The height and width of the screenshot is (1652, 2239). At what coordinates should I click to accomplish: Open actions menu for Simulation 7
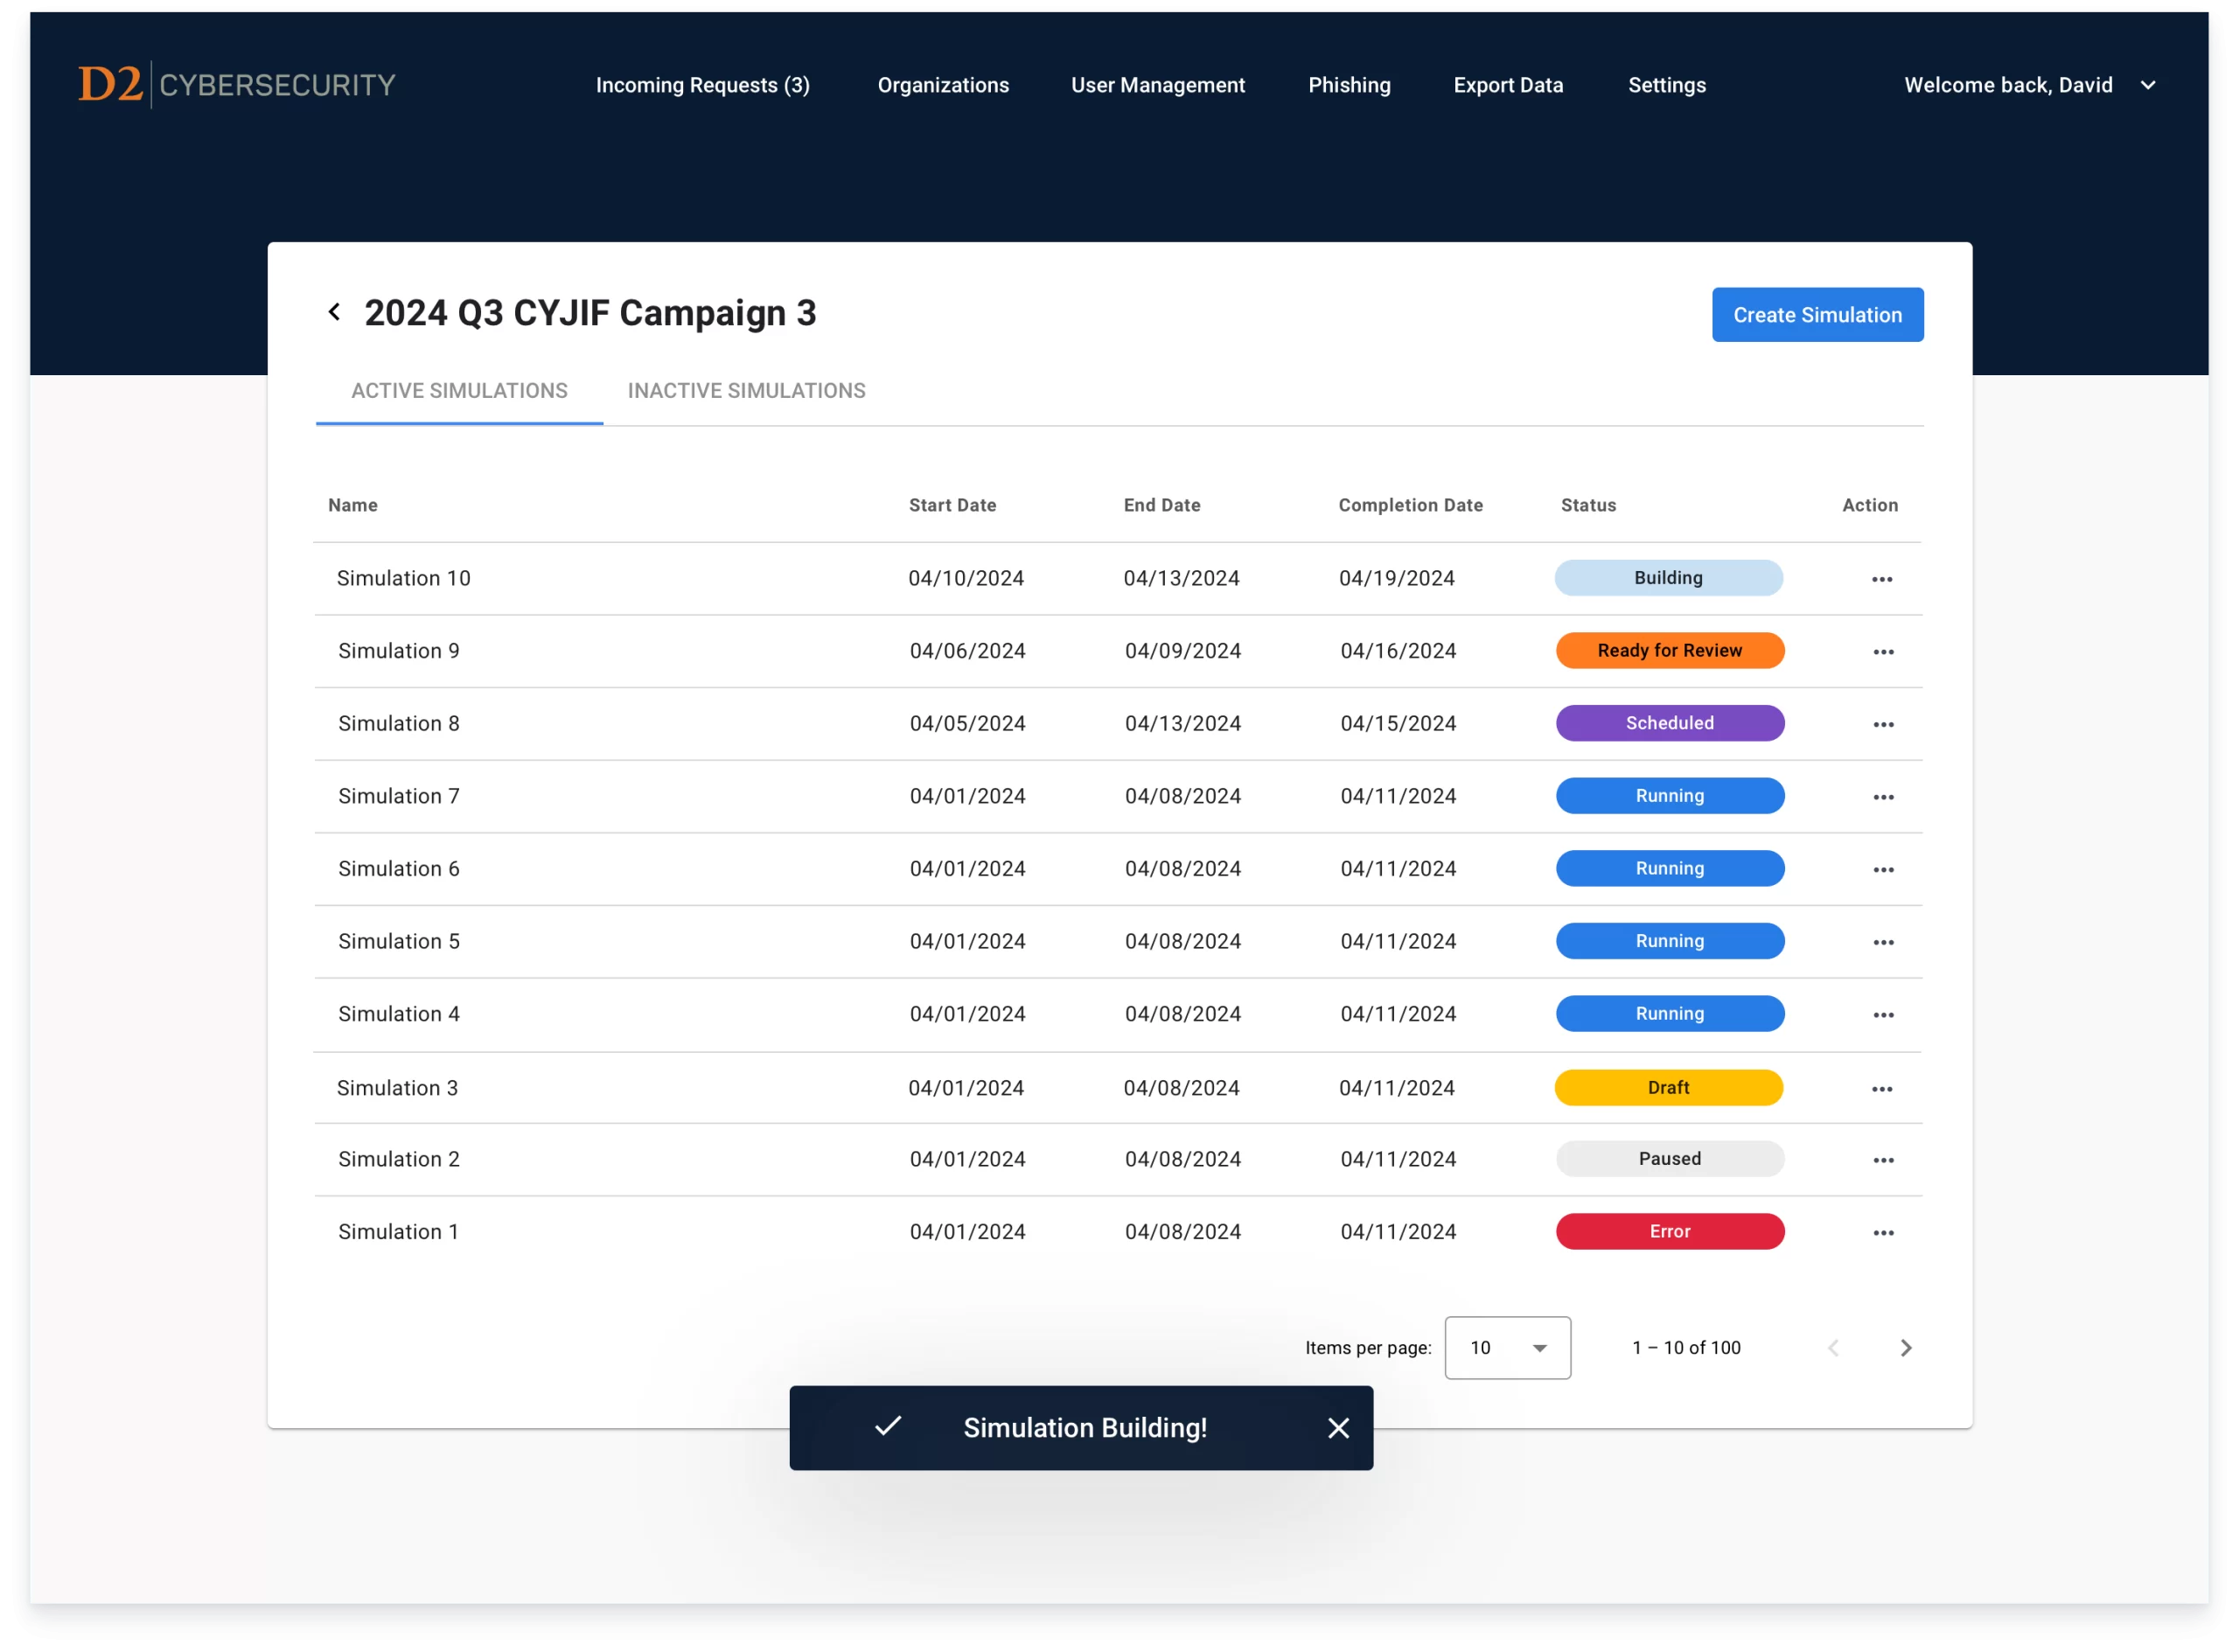pyautogui.click(x=1883, y=798)
